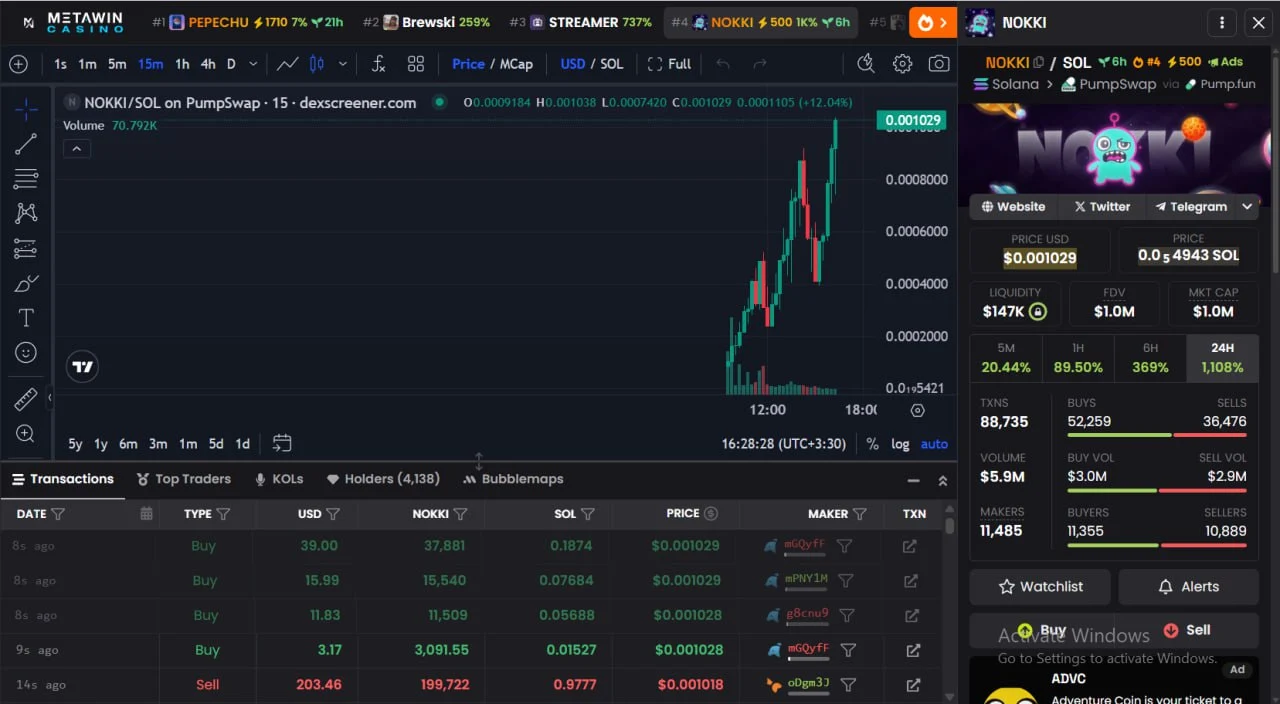Image resolution: width=1280 pixels, height=704 pixels.
Task: Filter the USD column
Action: pyautogui.click(x=333, y=514)
